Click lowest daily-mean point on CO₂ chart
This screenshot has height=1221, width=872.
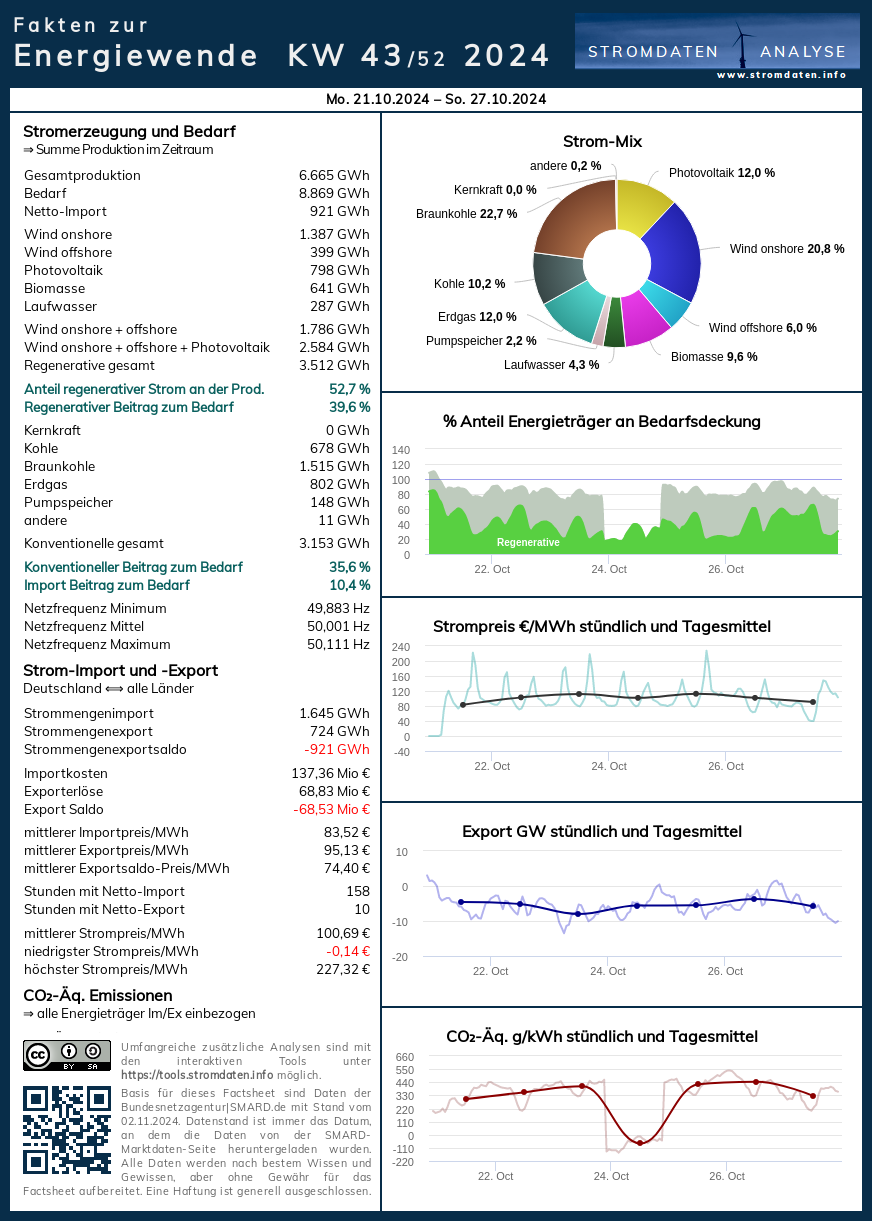click(x=640, y=1143)
